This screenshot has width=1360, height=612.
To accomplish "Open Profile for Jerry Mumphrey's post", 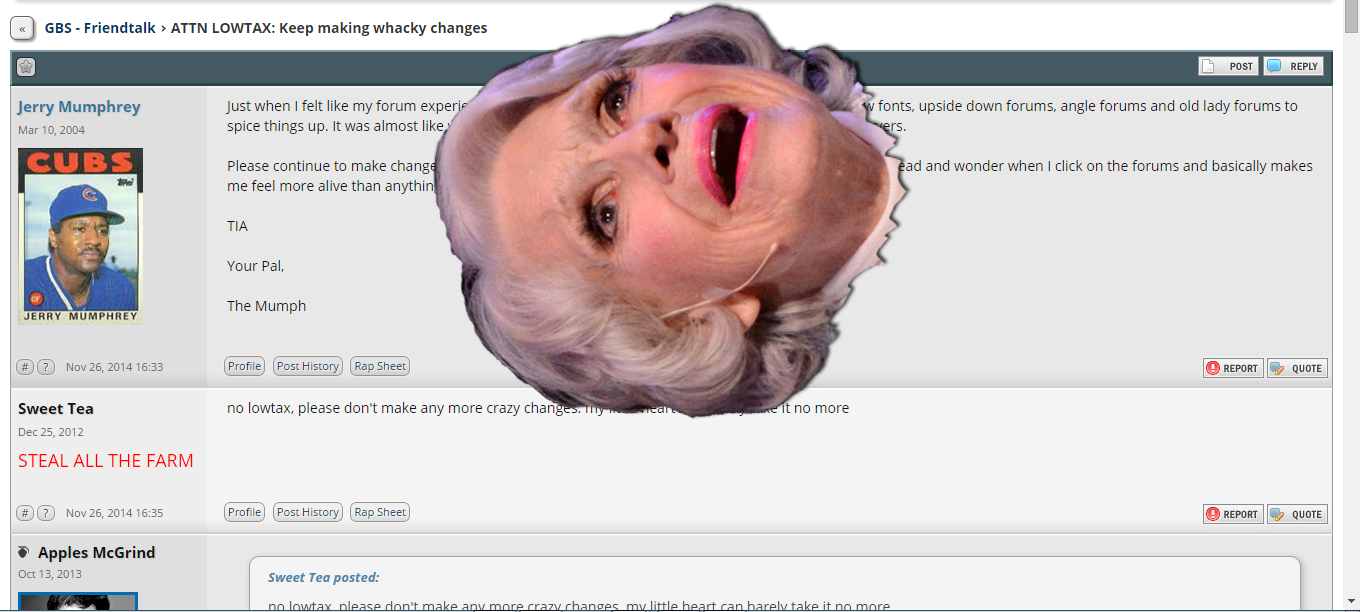I will coord(244,366).
